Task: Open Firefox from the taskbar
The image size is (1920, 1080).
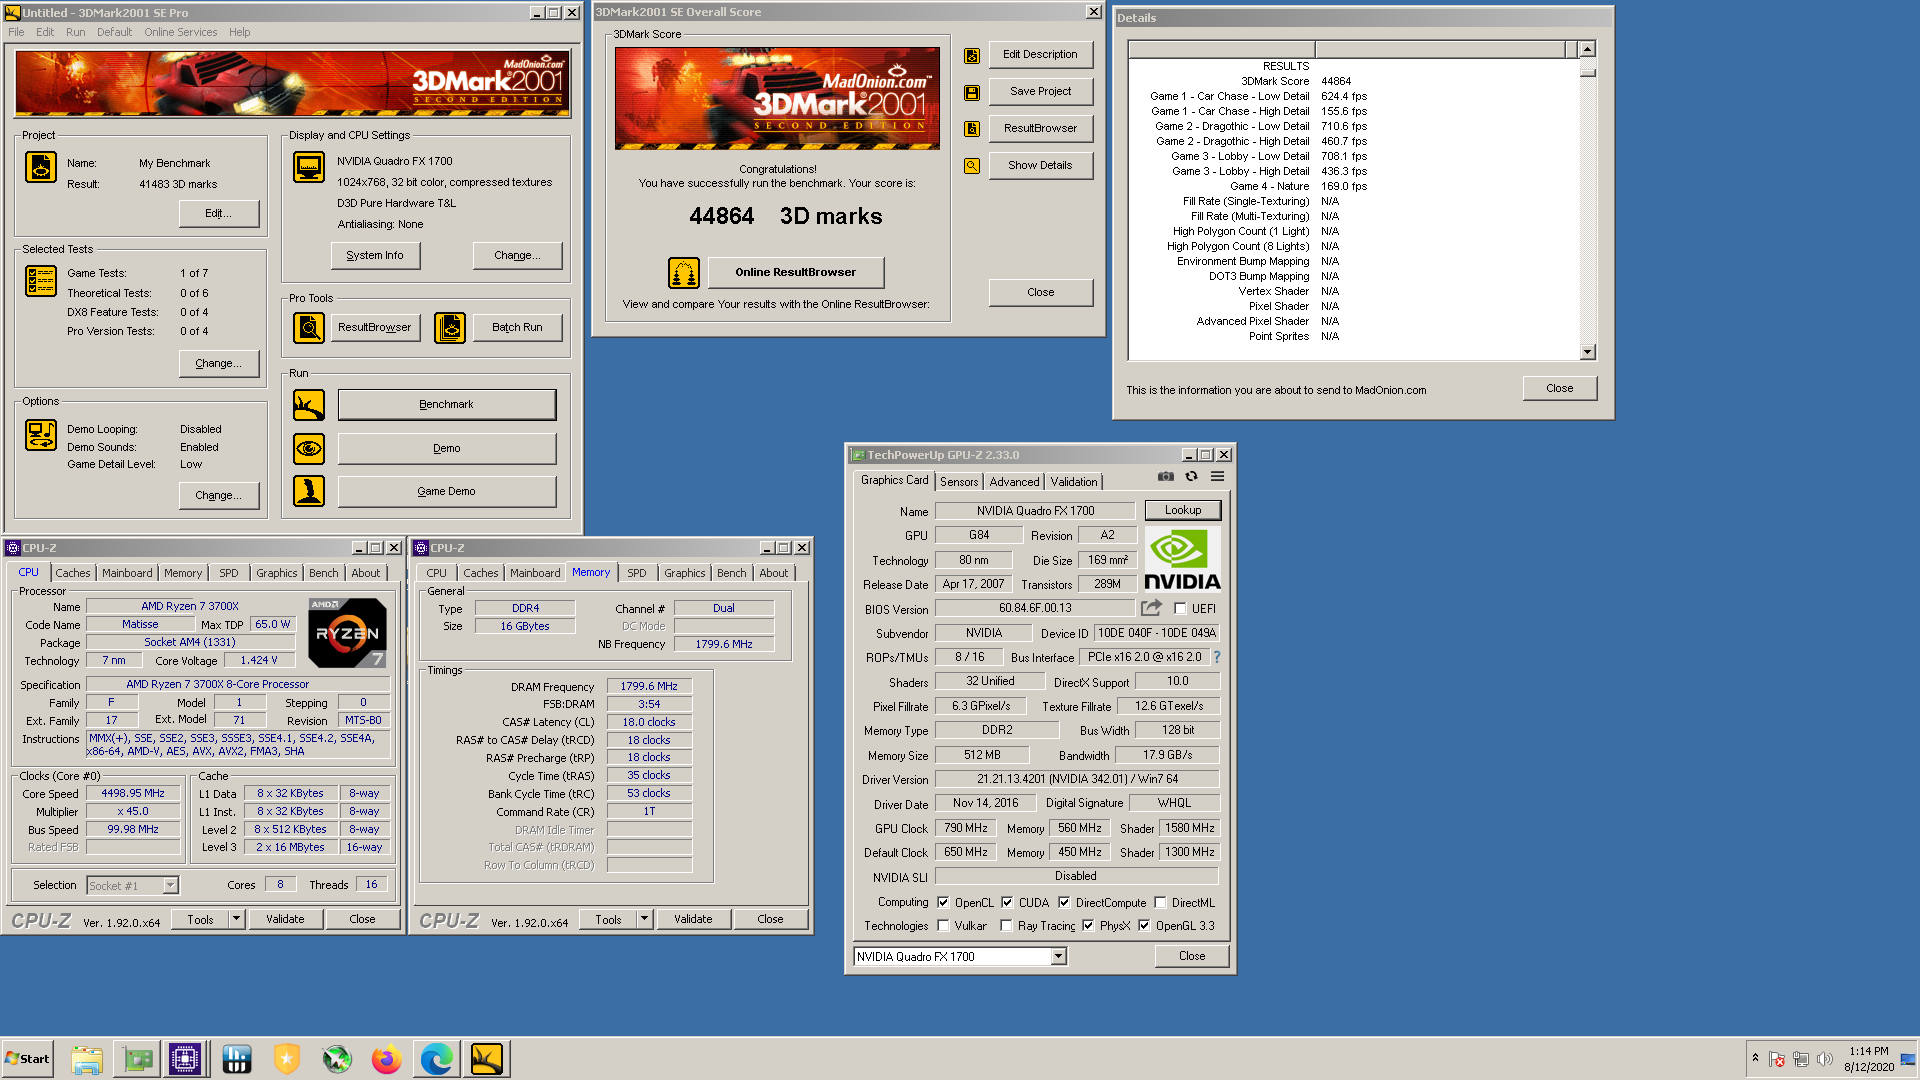Action: [x=386, y=1059]
